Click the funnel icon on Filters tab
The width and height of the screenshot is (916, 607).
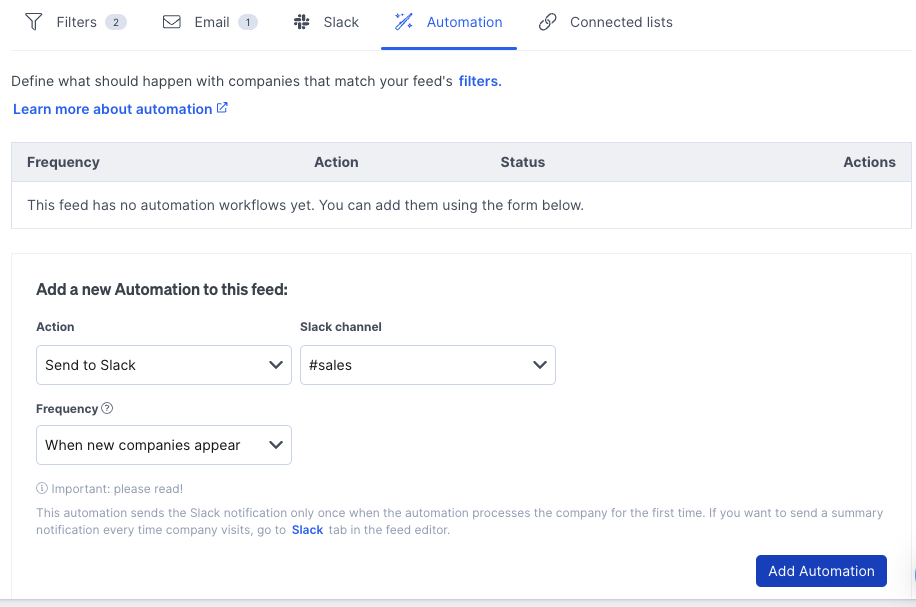click(x=33, y=21)
